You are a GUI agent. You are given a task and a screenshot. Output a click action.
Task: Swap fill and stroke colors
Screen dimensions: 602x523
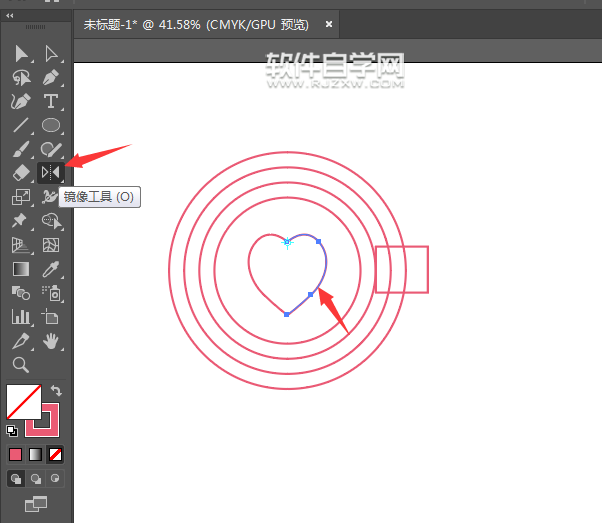pyautogui.click(x=56, y=391)
